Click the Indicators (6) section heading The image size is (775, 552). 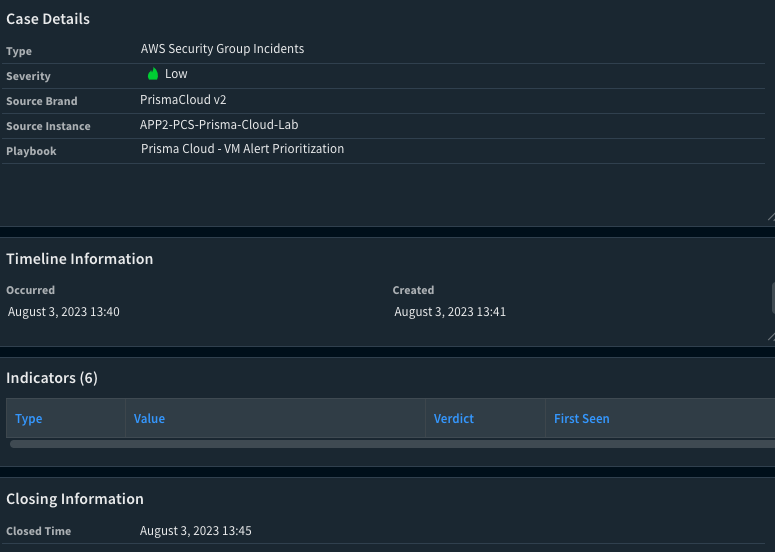pos(52,377)
